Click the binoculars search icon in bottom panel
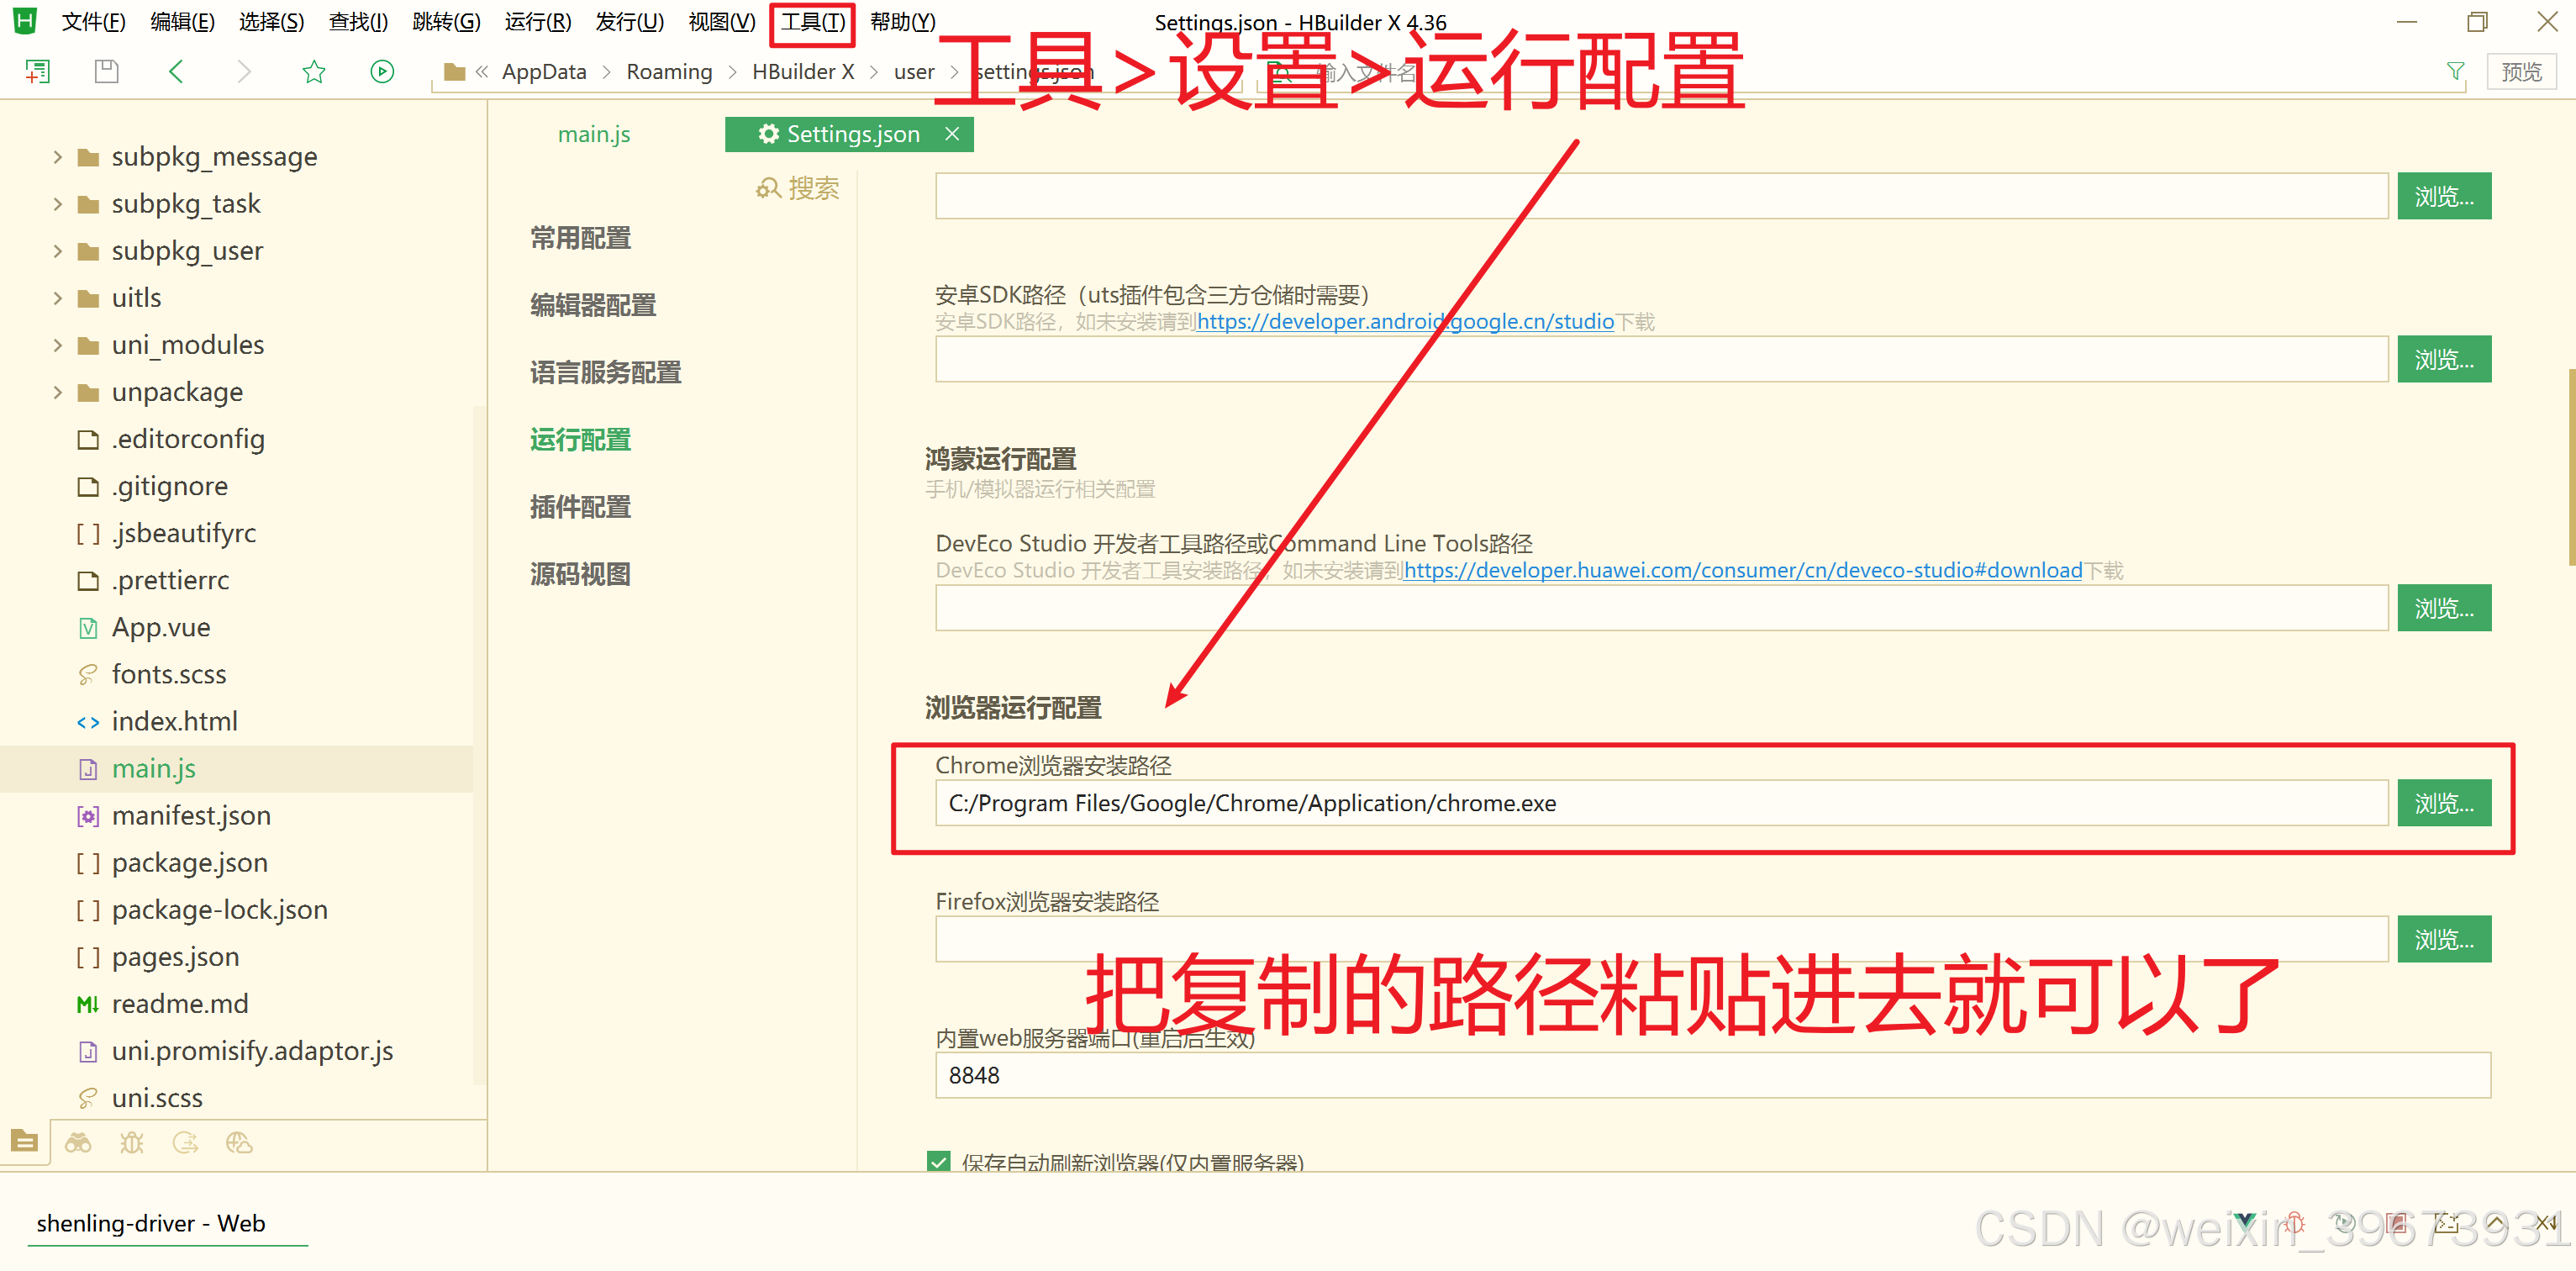 tap(78, 1142)
